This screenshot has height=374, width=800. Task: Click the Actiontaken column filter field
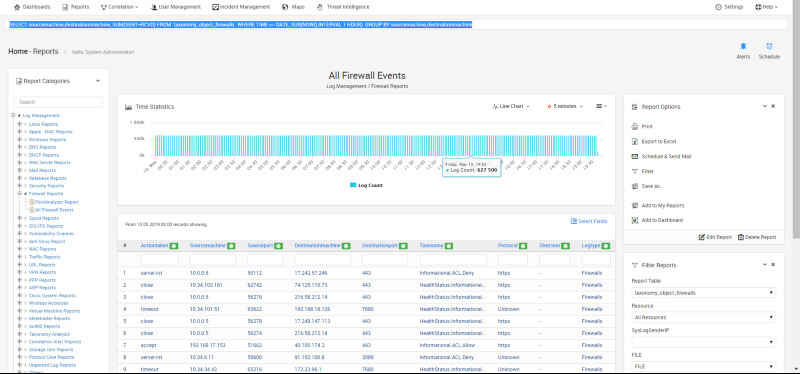tap(159, 260)
